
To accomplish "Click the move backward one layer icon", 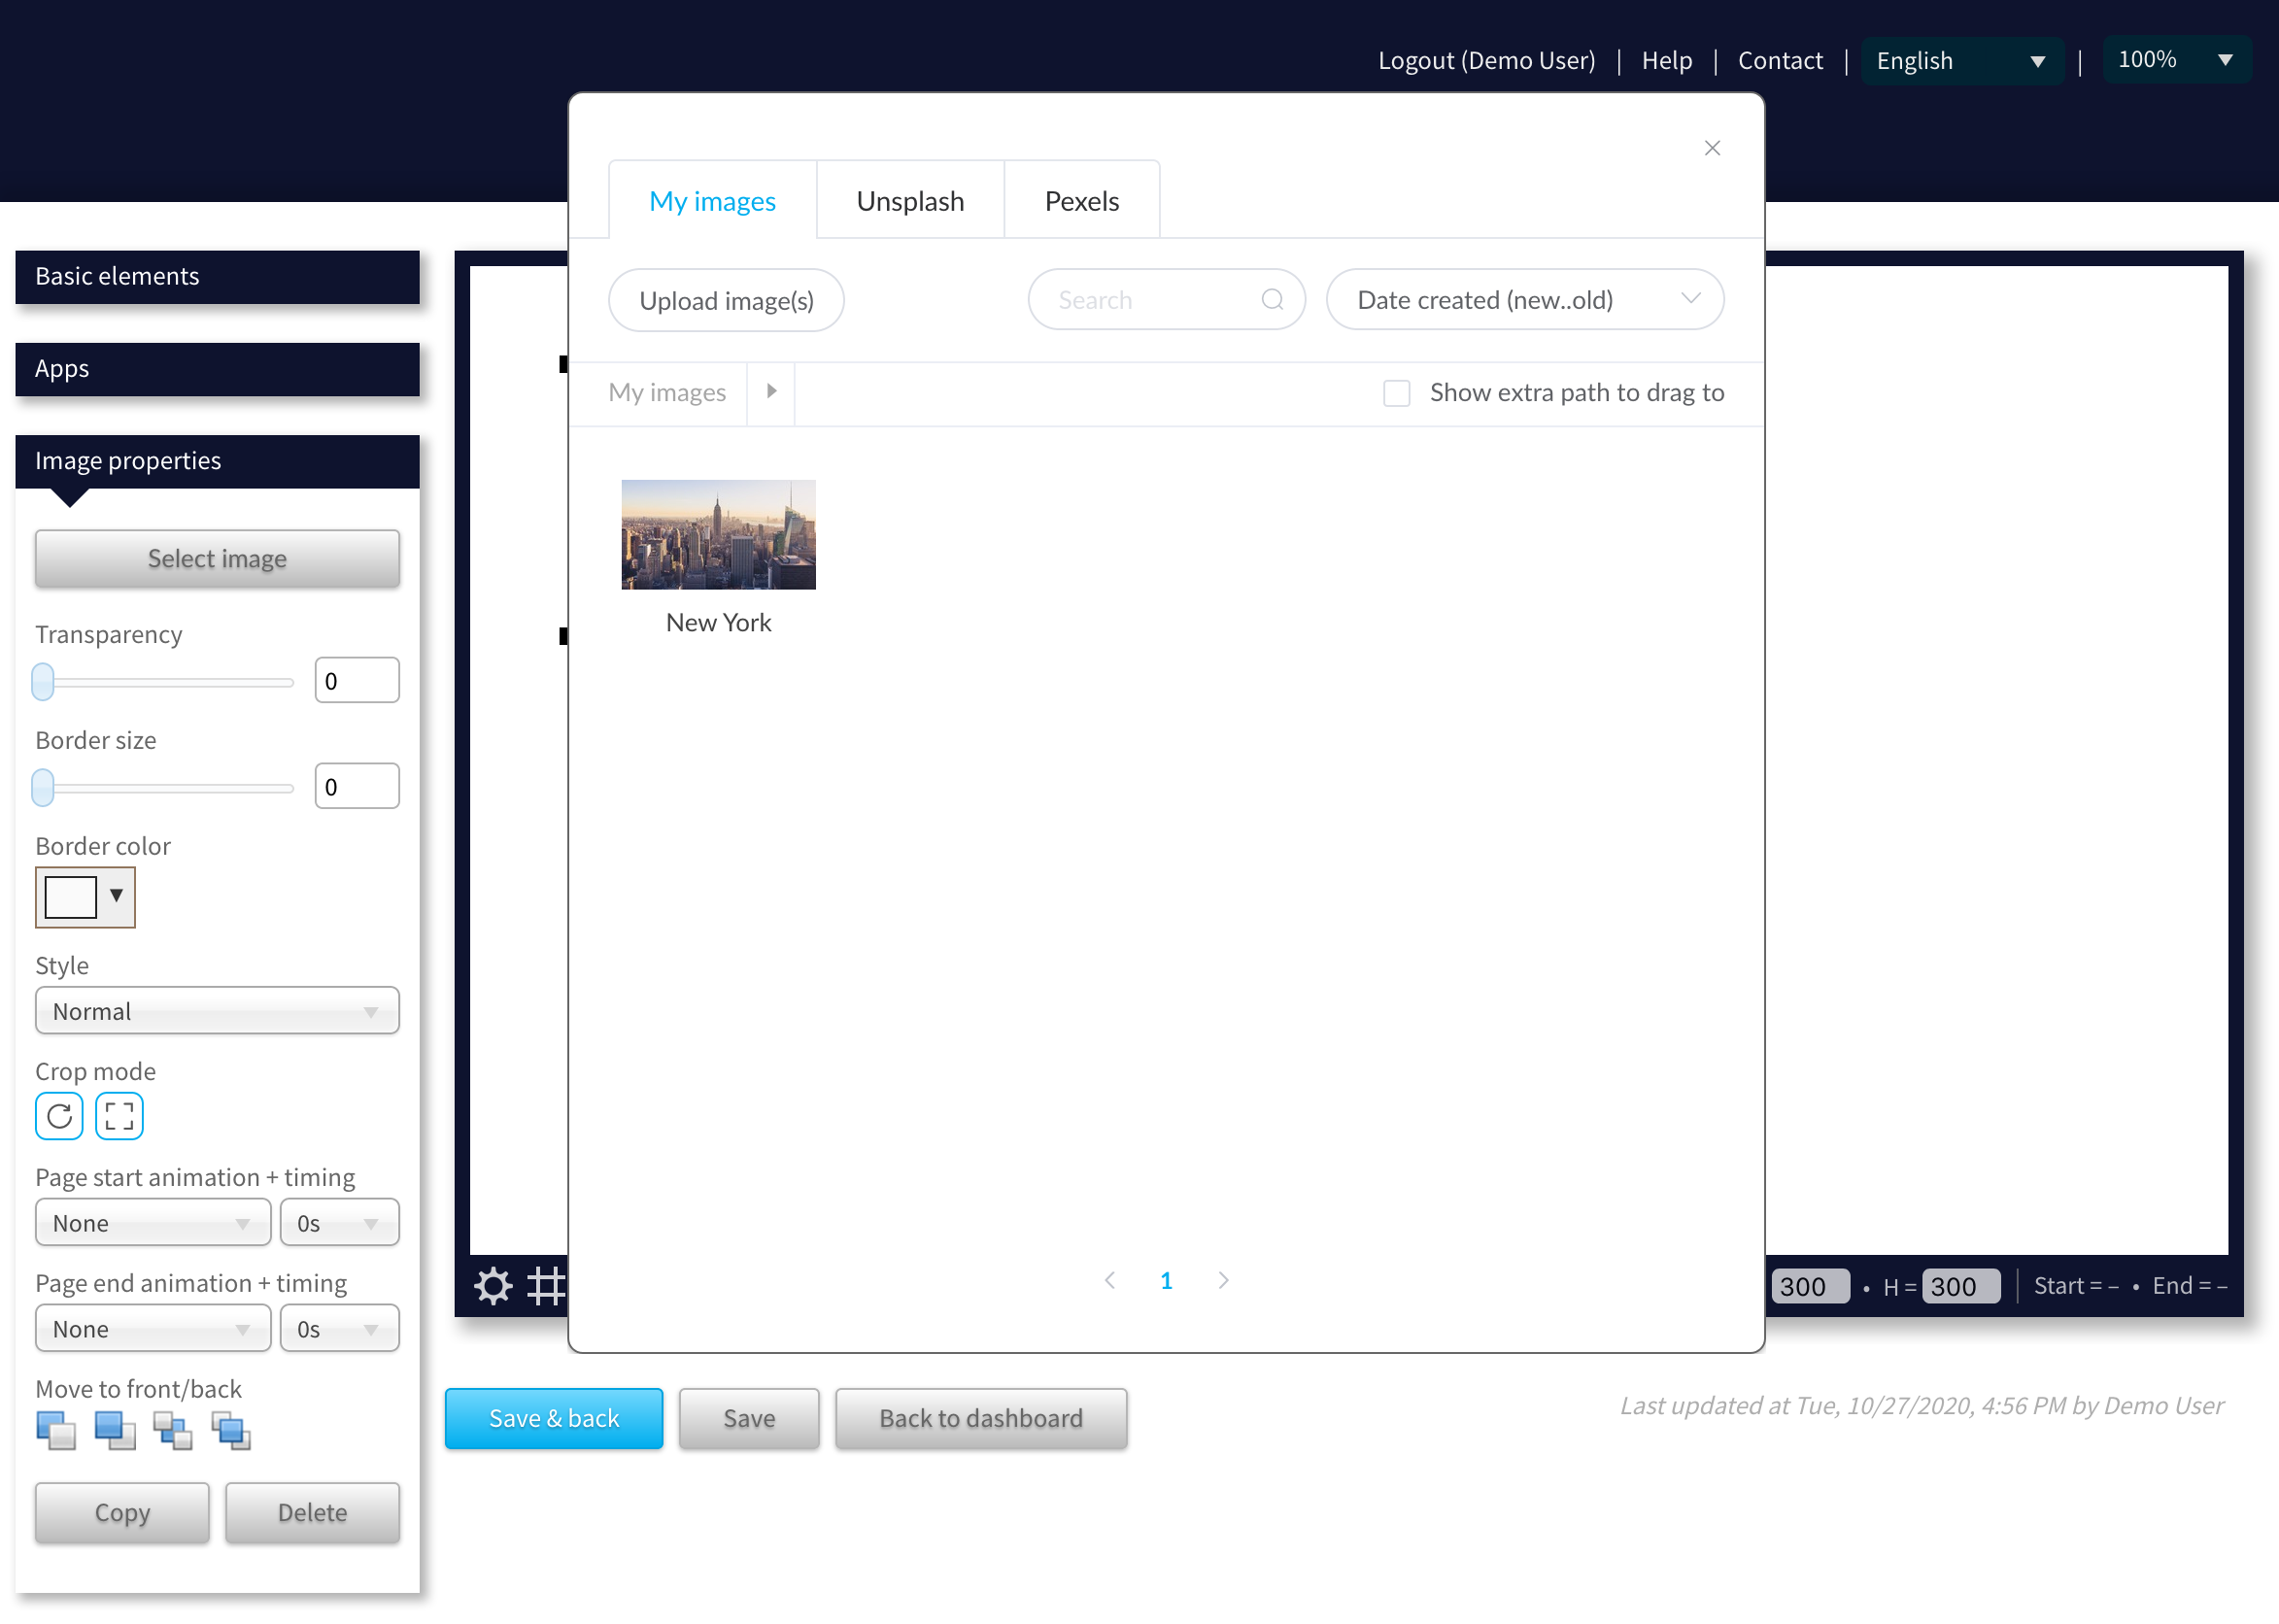I will 172,1431.
